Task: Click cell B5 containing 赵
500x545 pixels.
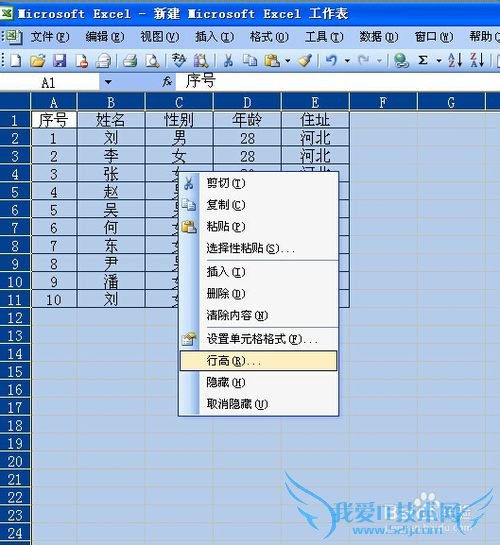Action: coord(110,192)
